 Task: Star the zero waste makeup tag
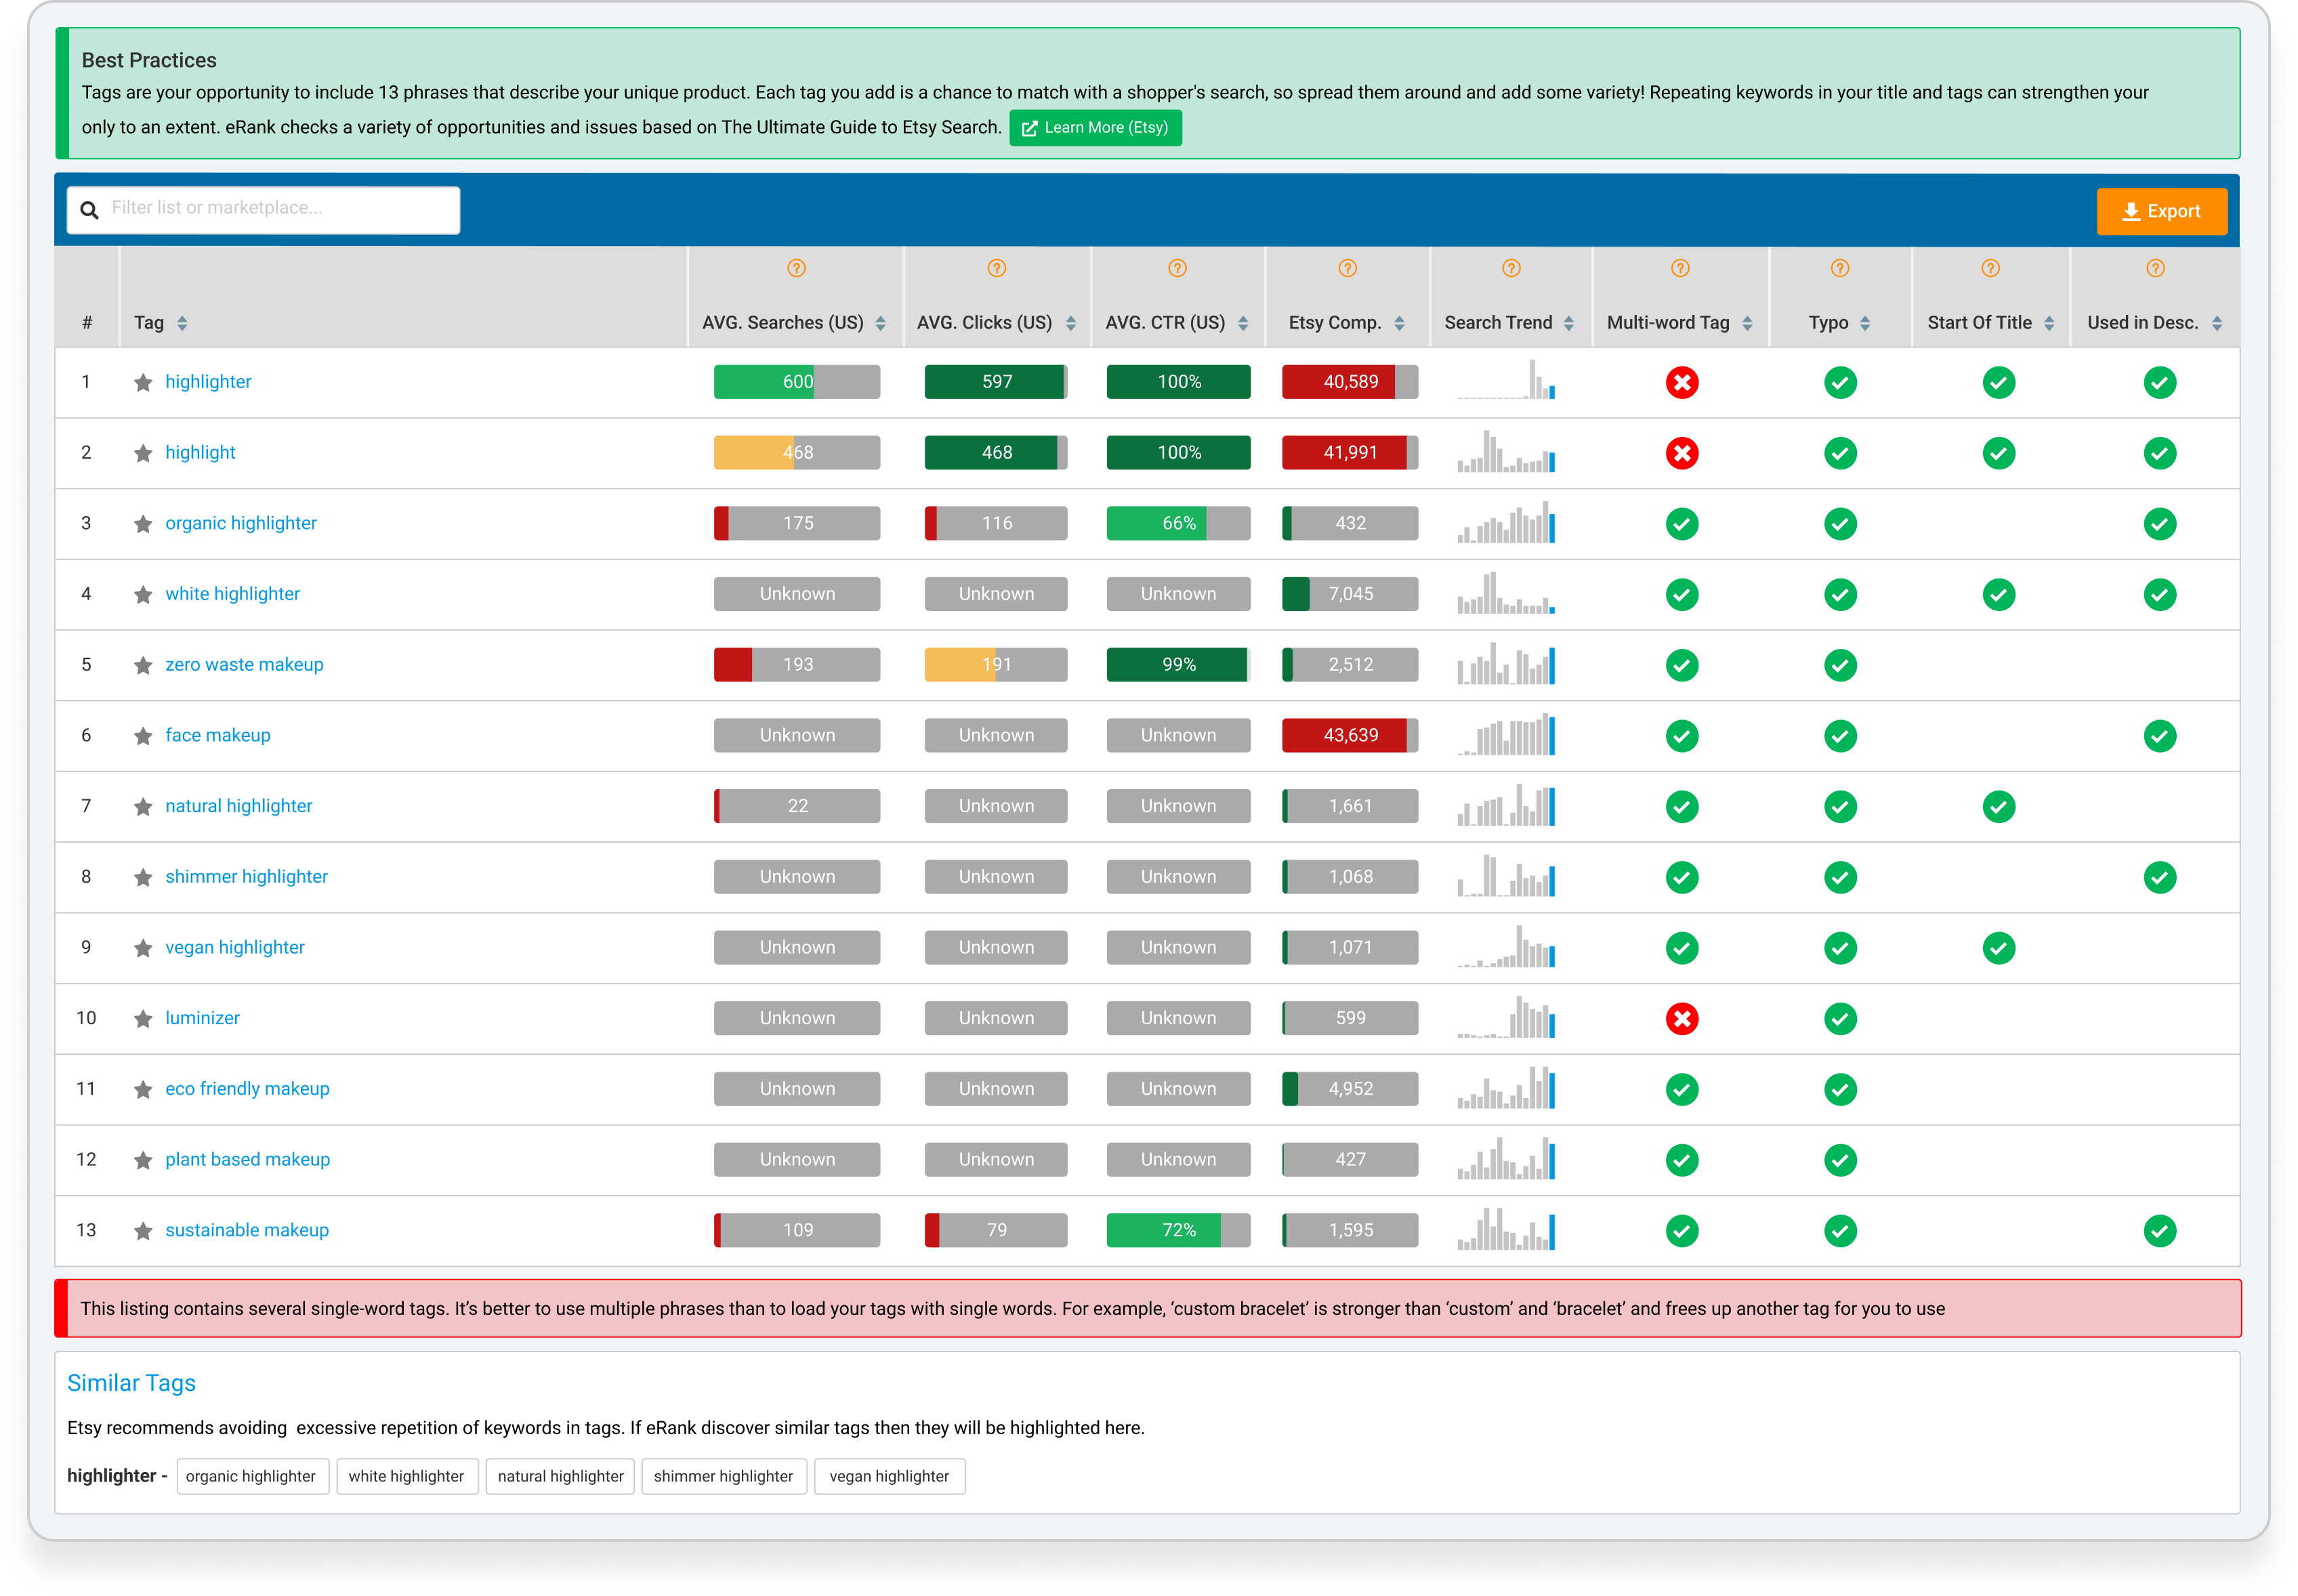click(x=143, y=665)
